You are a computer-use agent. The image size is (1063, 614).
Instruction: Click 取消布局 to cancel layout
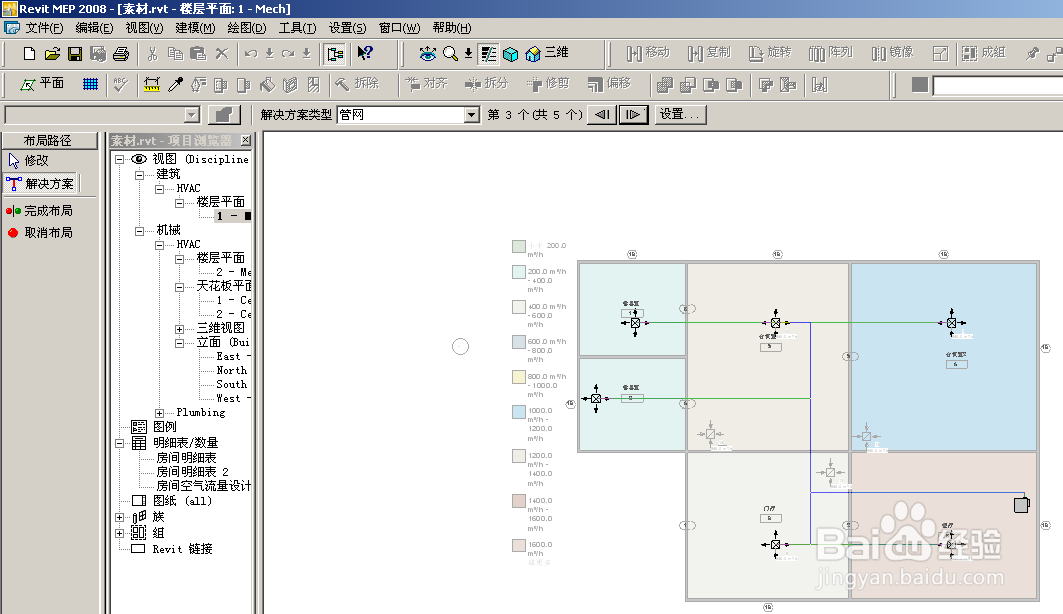(x=39, y=232)
